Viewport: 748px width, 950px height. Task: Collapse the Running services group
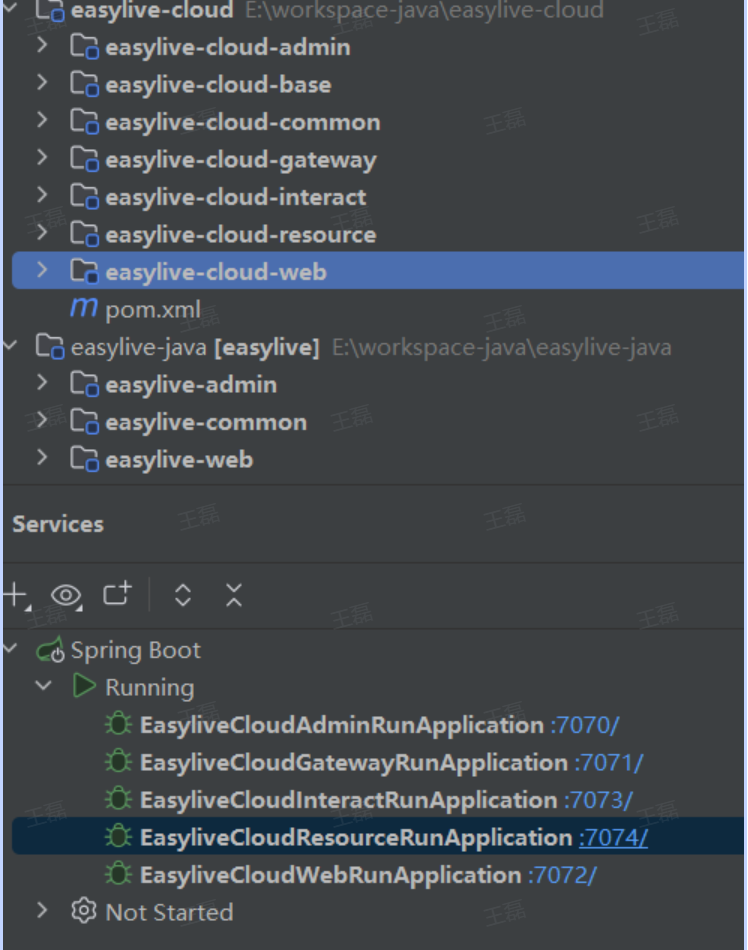click(43, 687)
